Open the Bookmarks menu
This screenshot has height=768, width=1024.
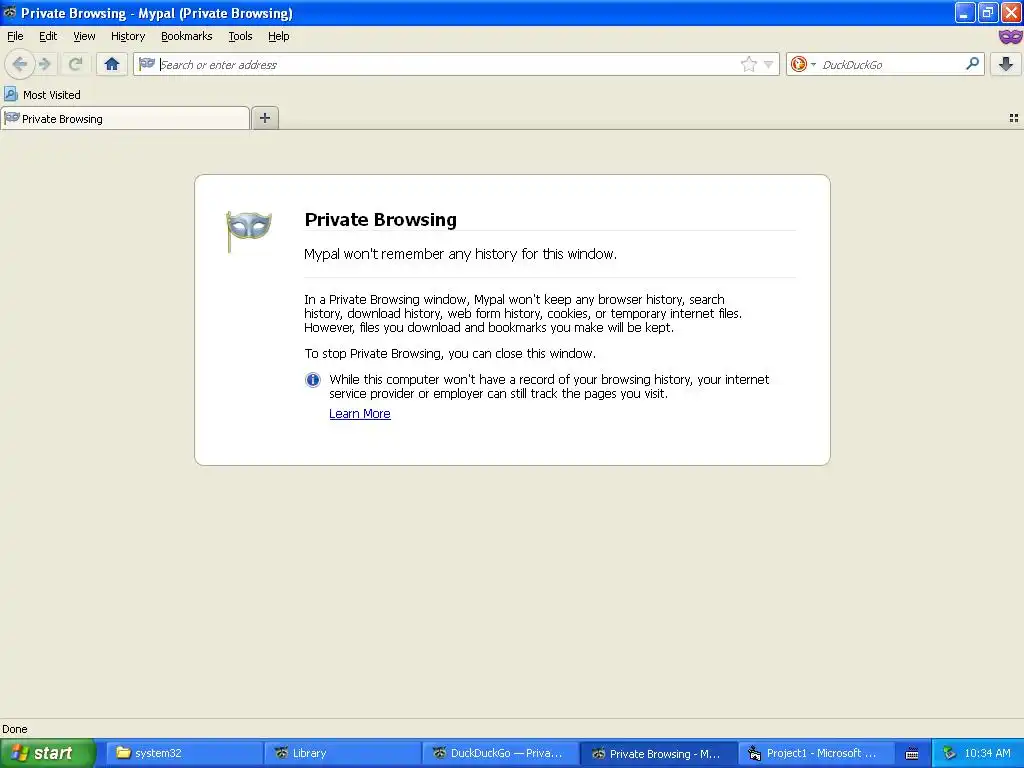tap(186, 36)
